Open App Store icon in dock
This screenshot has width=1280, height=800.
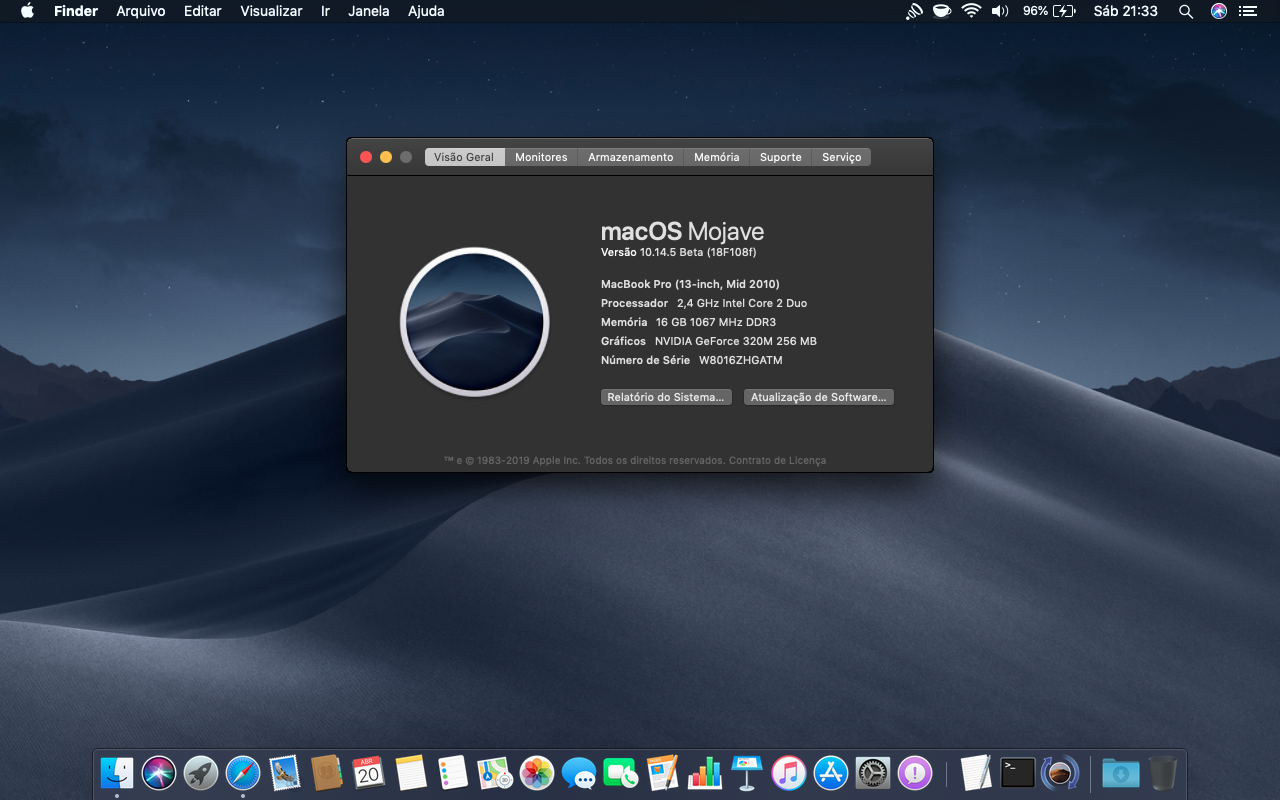tap(831, 773)
